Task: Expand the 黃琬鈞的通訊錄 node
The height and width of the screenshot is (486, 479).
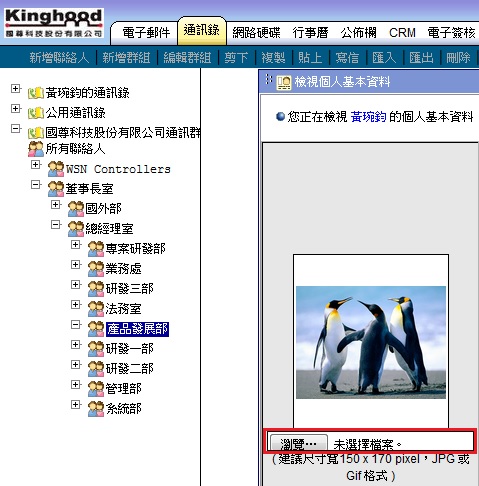Action: 16,89
